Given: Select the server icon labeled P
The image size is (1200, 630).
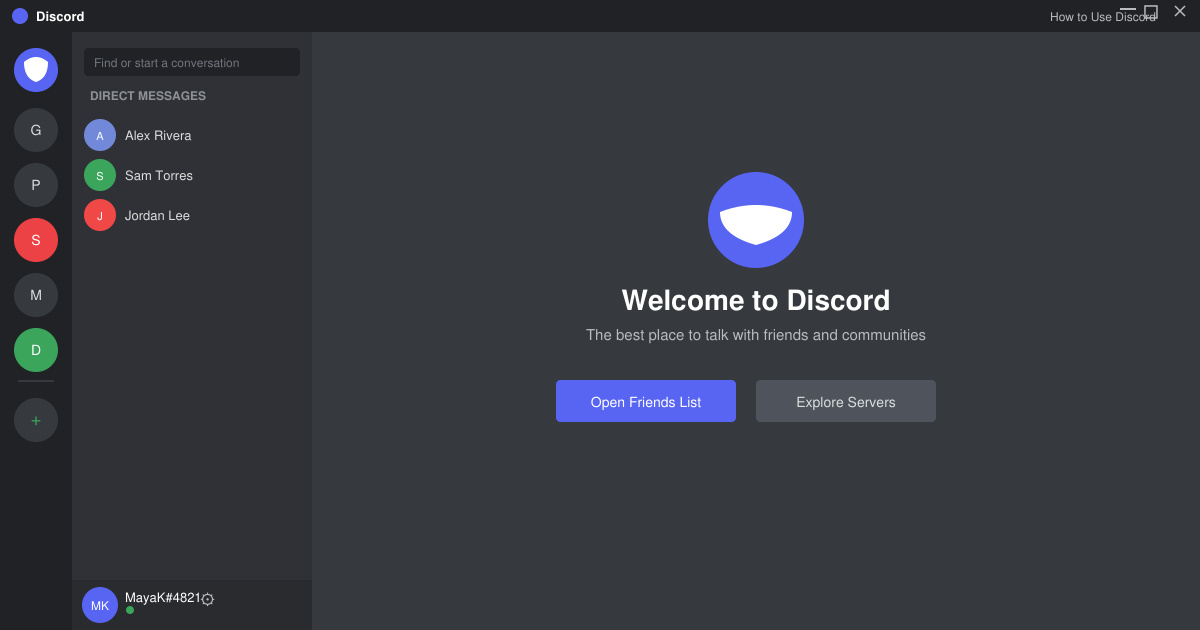Looking at the screenshot, I should click(x=36, y=185).
